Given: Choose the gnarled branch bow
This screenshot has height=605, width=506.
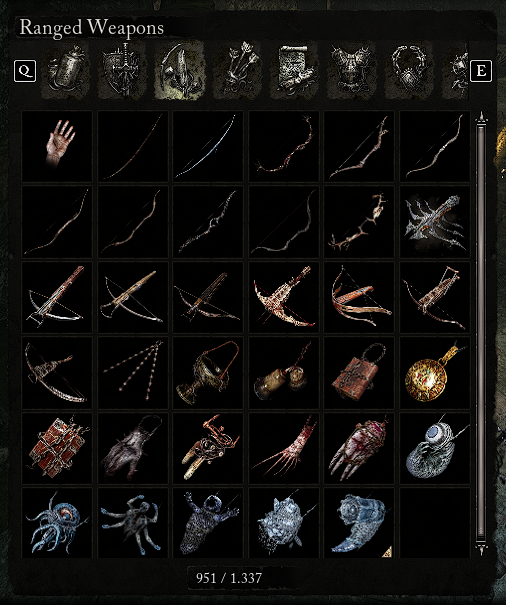Looking at the screenshot, I should (x=359, y=222).
